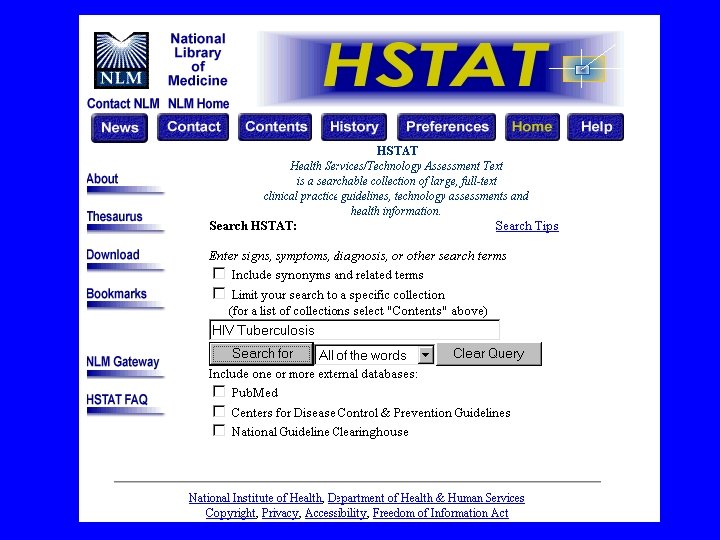Open the Accessibility footer link
Viewport: 720px width, 540px height.
coord(335,513)
